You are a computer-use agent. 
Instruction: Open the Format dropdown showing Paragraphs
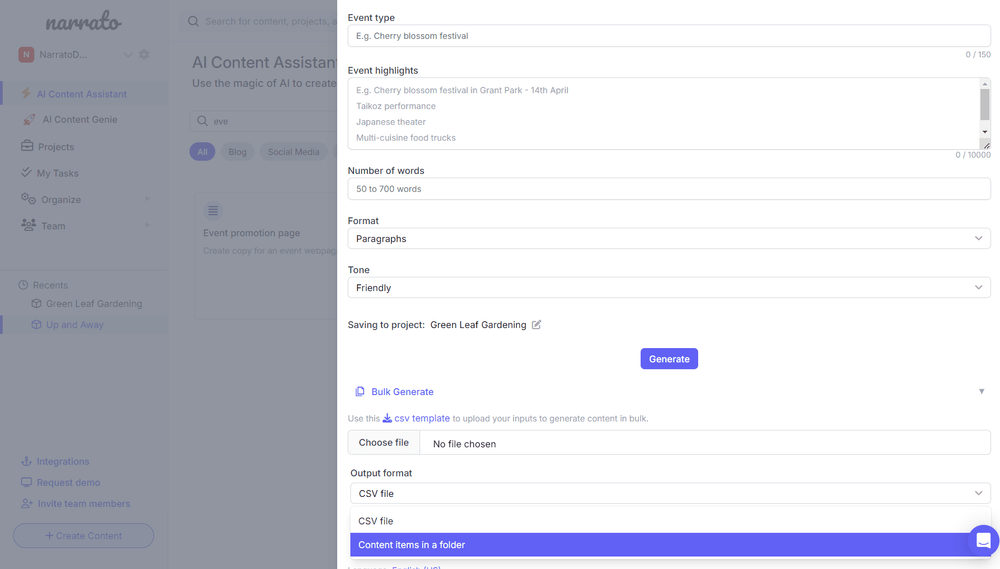[669, 239]
